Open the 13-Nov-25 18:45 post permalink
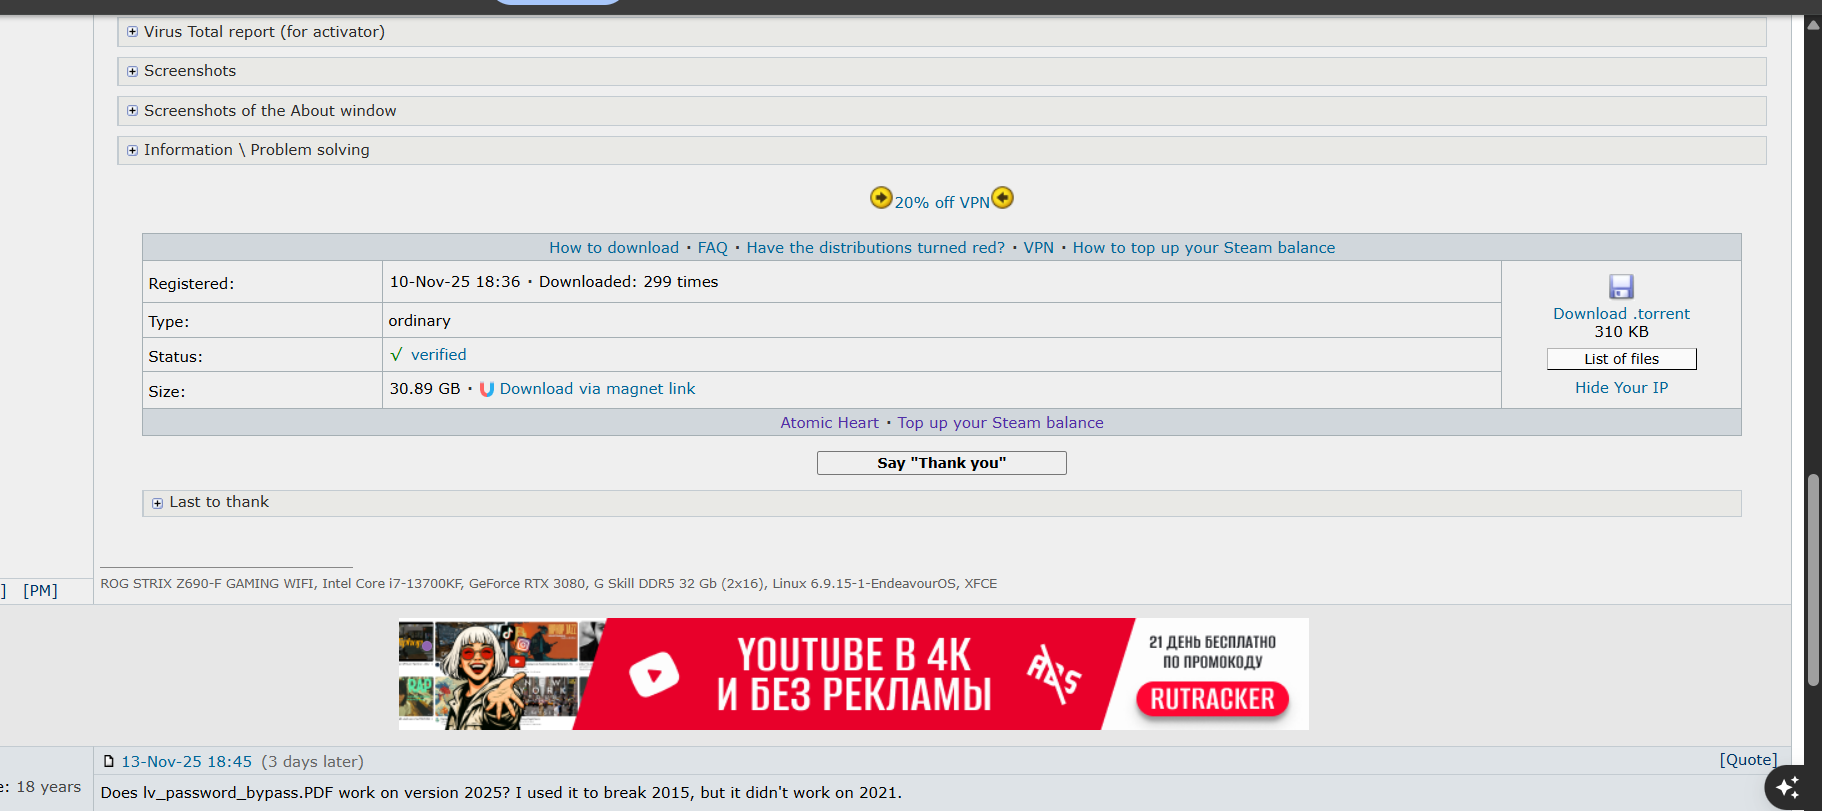 [x=187, y=762]
